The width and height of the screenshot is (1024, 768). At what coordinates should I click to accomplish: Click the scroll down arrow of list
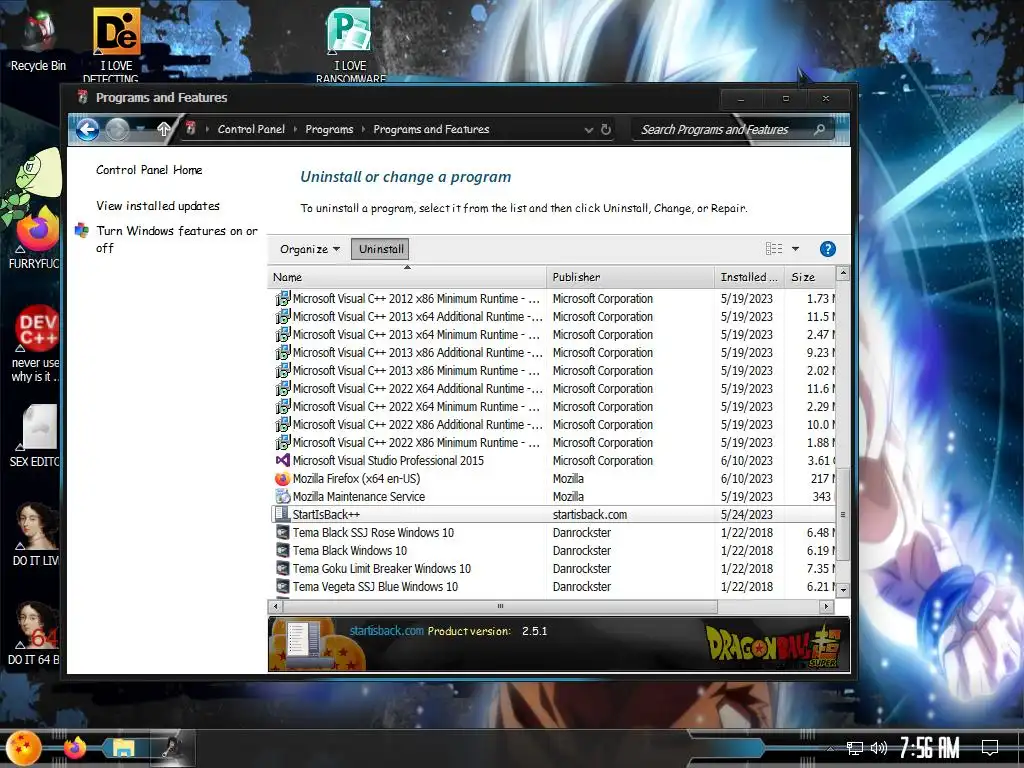[x=843, y=590]
